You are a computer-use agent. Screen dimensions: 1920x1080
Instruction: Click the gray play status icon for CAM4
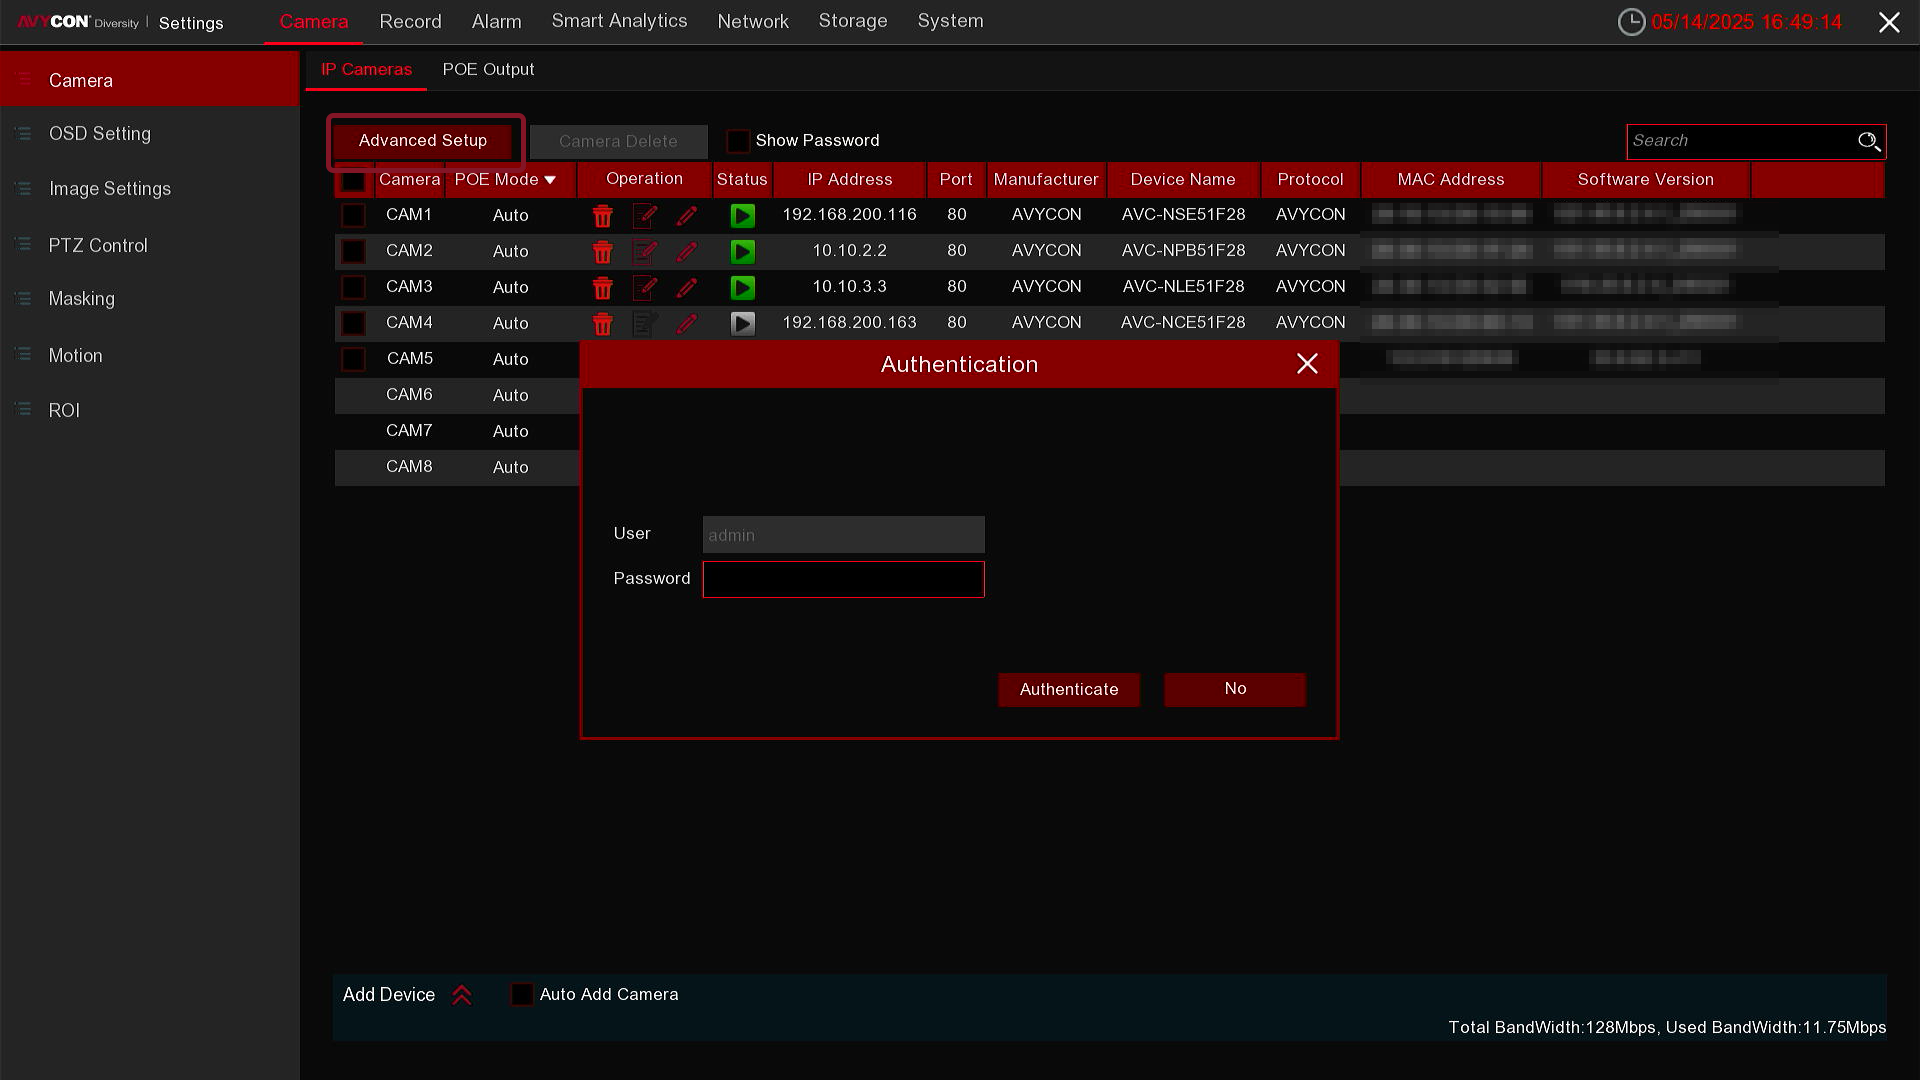point(742,324)
